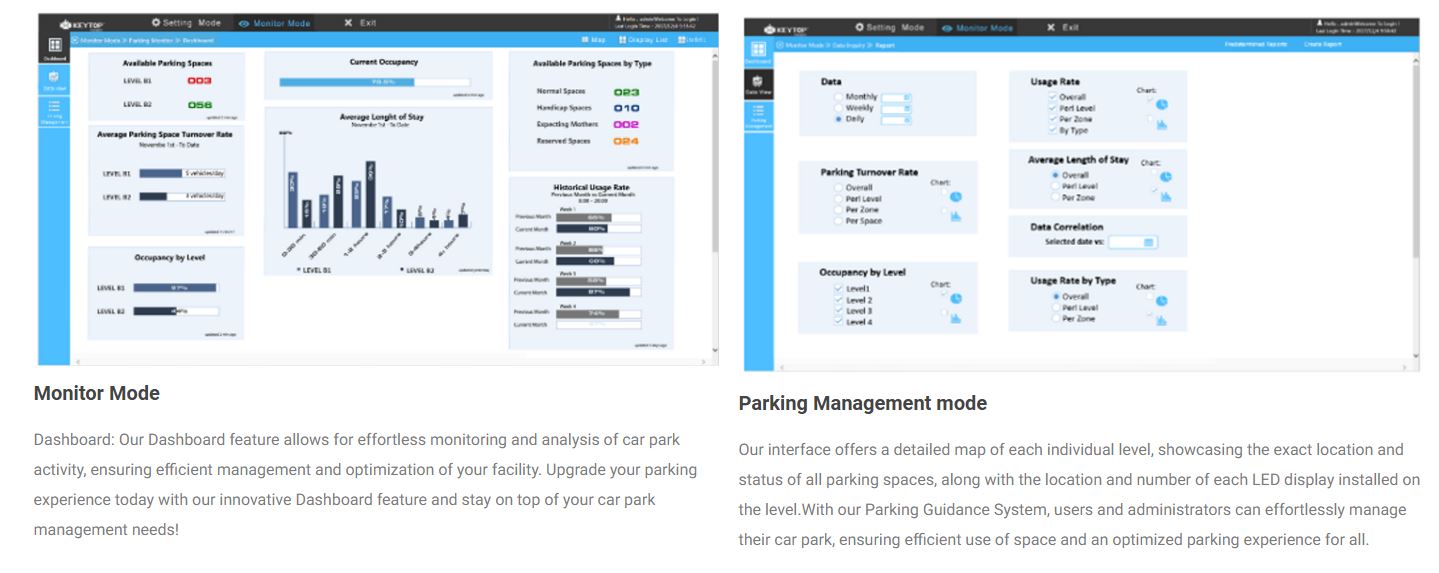Select pie chart icon in Parking Turnover Rate

pyautogui.click(x=955, y=197)
